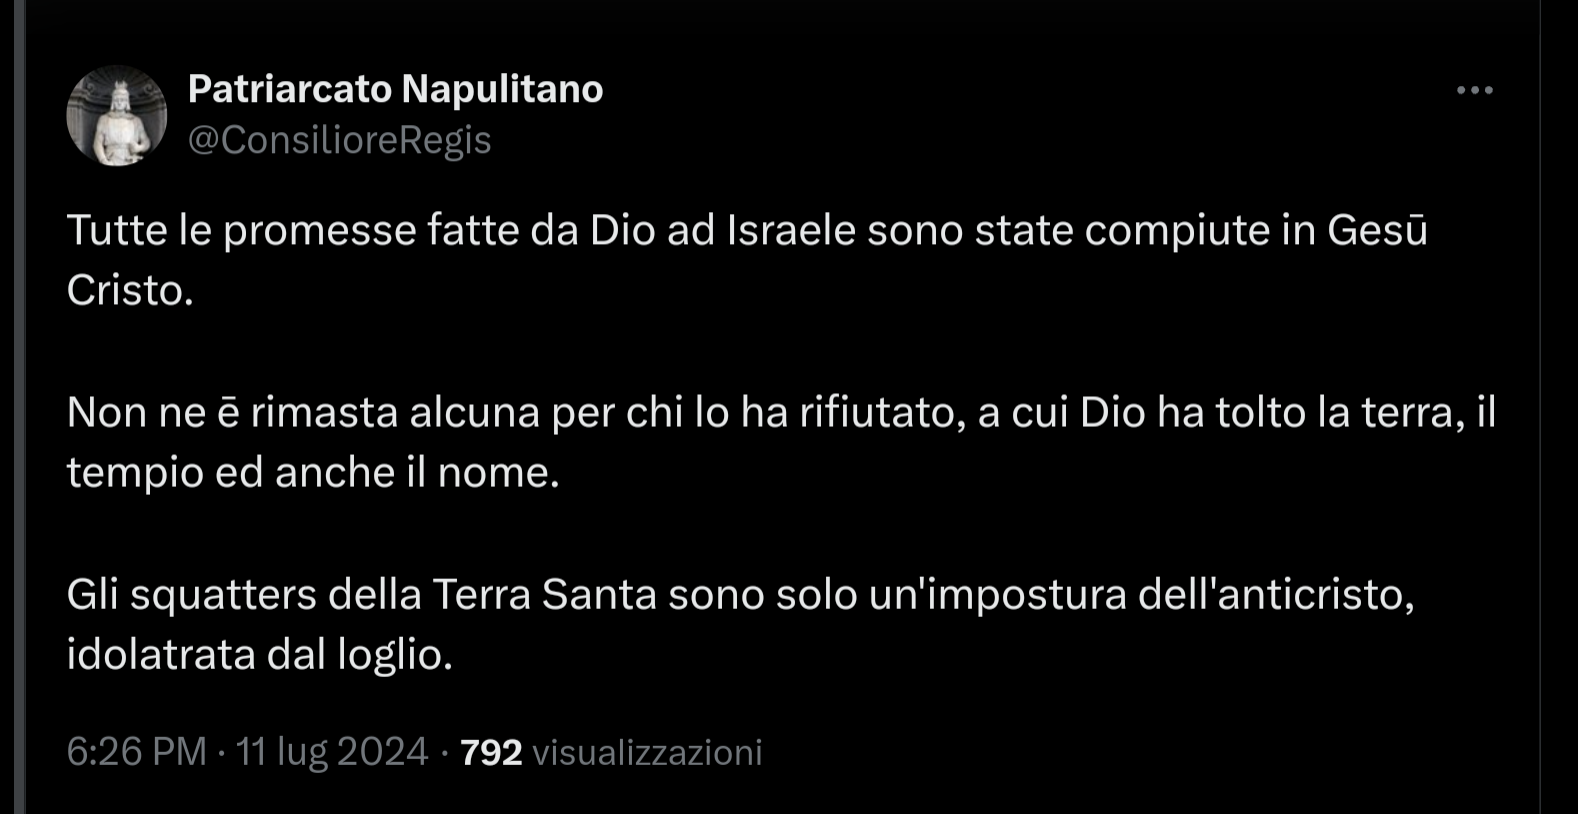
Task: Click the 11 lug 2024 date
Action: point(332,752)
